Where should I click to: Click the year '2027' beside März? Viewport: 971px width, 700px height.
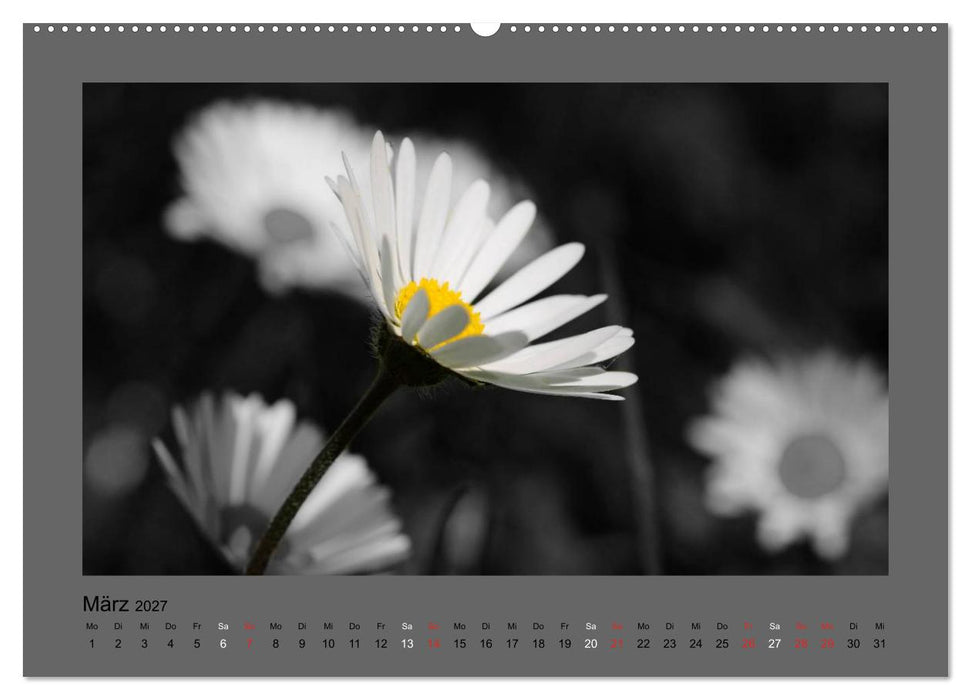click(x=151, y=606)
